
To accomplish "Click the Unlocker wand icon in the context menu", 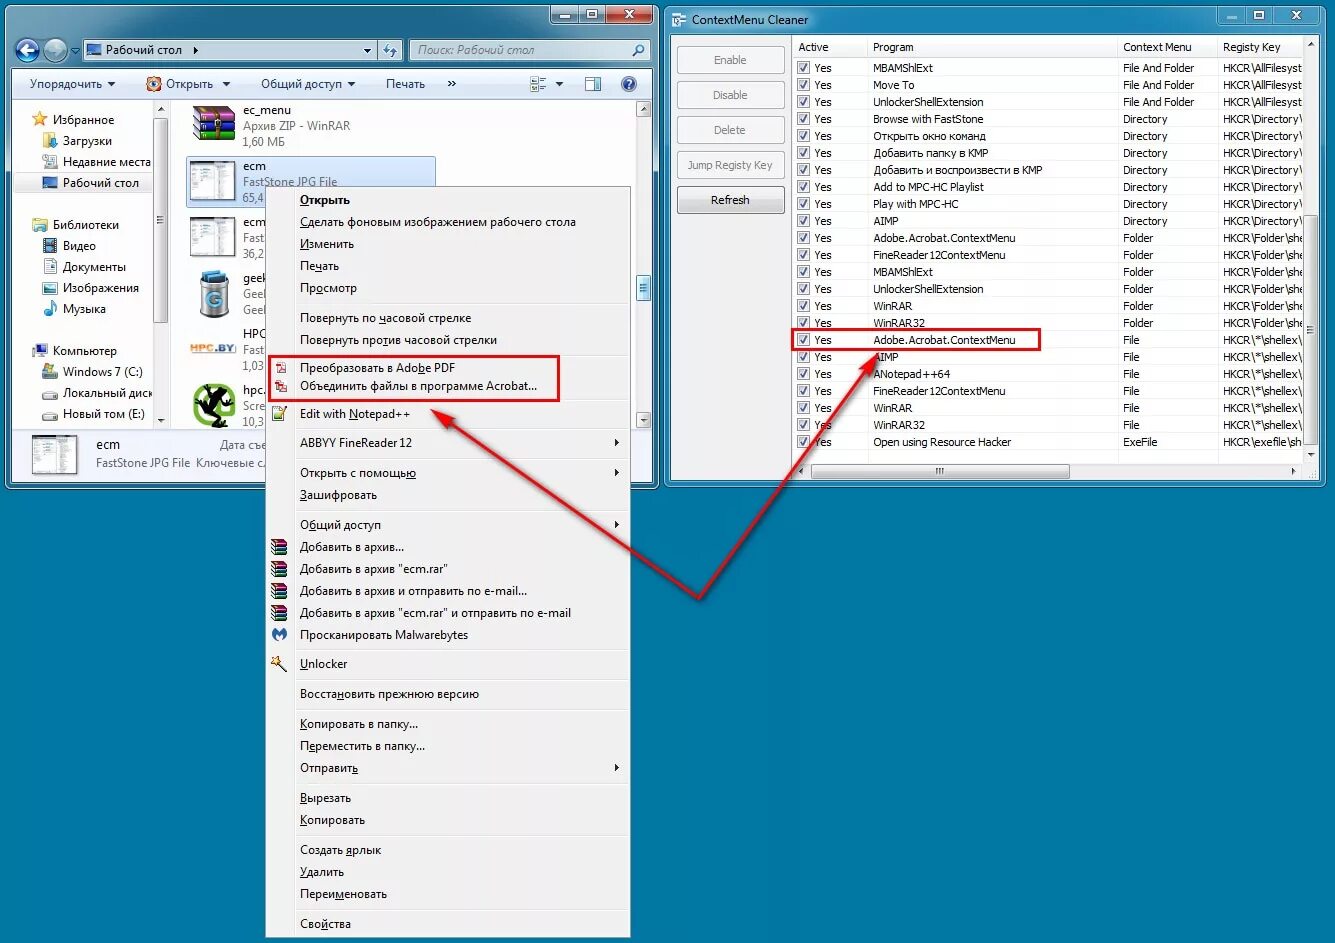I will [279, 663].
